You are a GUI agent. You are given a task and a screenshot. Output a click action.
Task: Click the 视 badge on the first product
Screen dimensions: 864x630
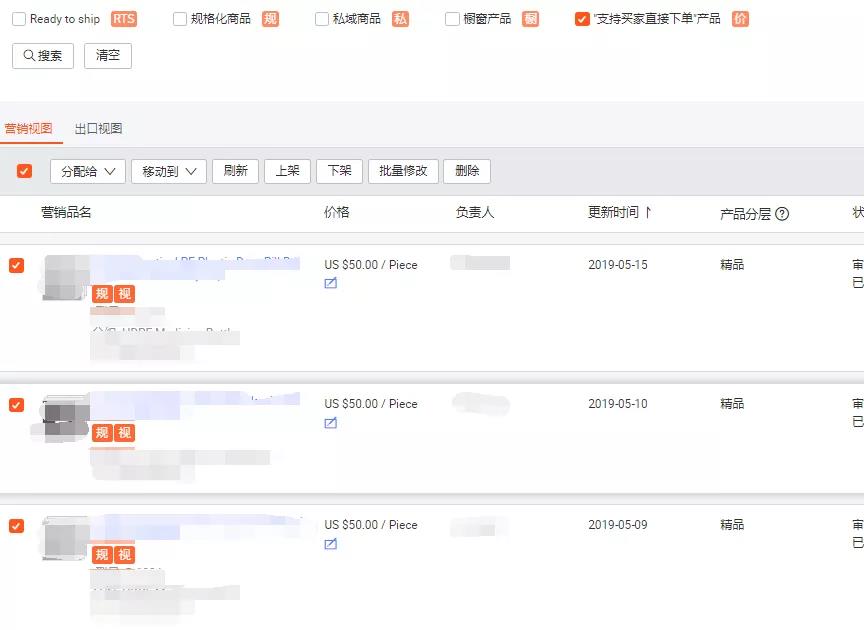point(122,294)
